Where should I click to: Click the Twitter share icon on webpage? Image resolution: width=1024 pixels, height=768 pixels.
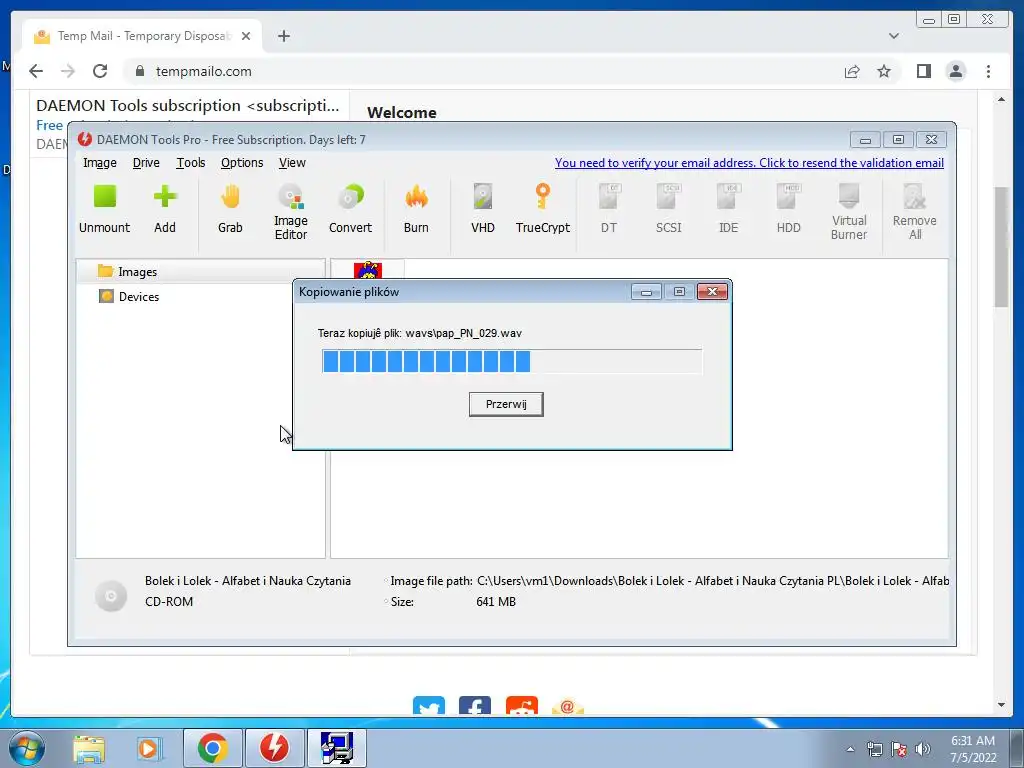[429, 705]
